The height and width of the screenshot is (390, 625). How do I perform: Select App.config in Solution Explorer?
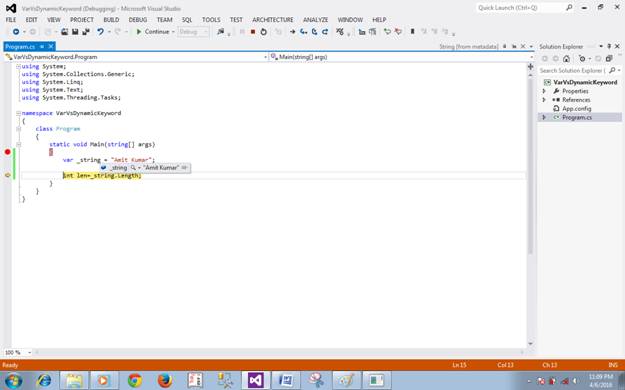point(576,108)
